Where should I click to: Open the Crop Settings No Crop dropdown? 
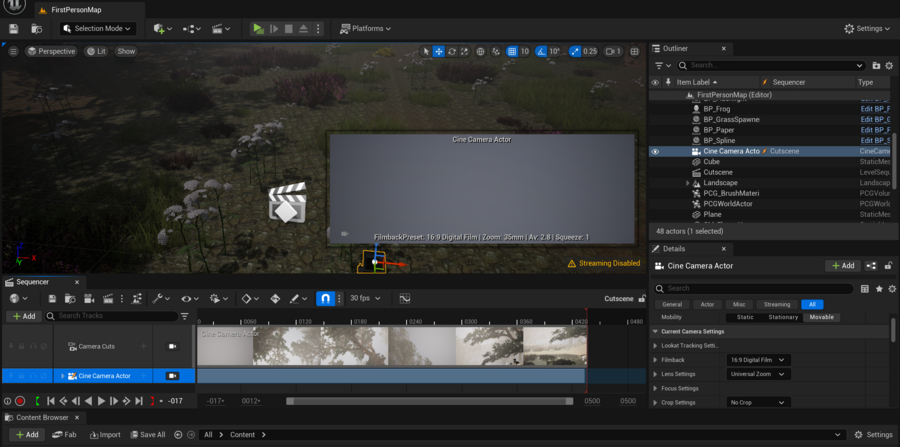point(758,403)
